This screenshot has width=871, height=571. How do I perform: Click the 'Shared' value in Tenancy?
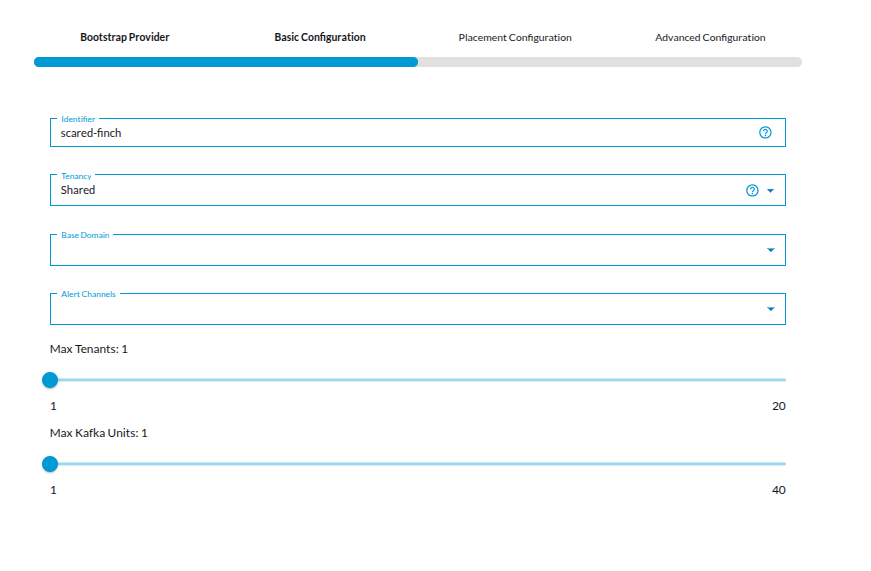pos(78,190)
